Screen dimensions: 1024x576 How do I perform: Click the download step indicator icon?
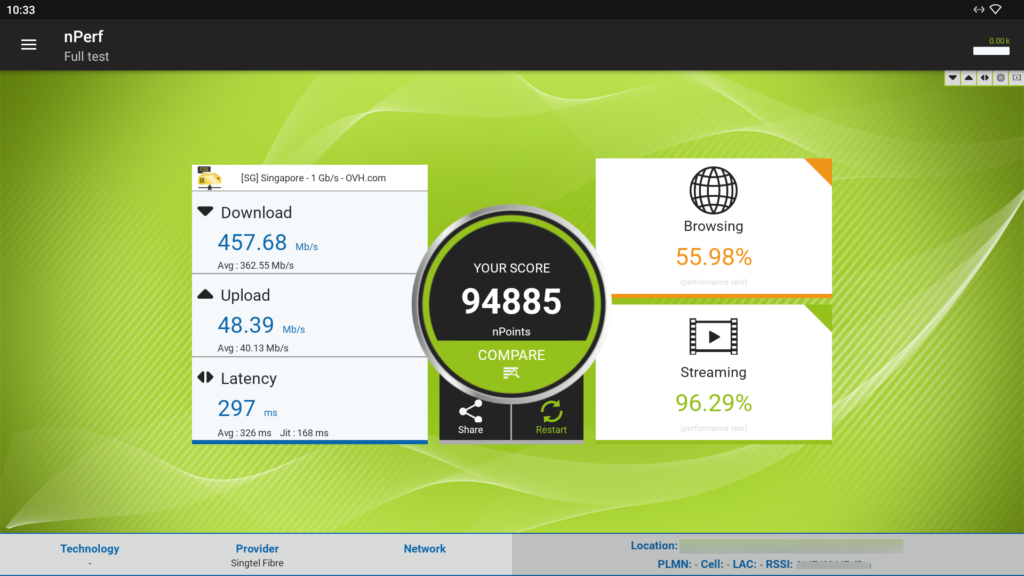[x=953, y=78]
